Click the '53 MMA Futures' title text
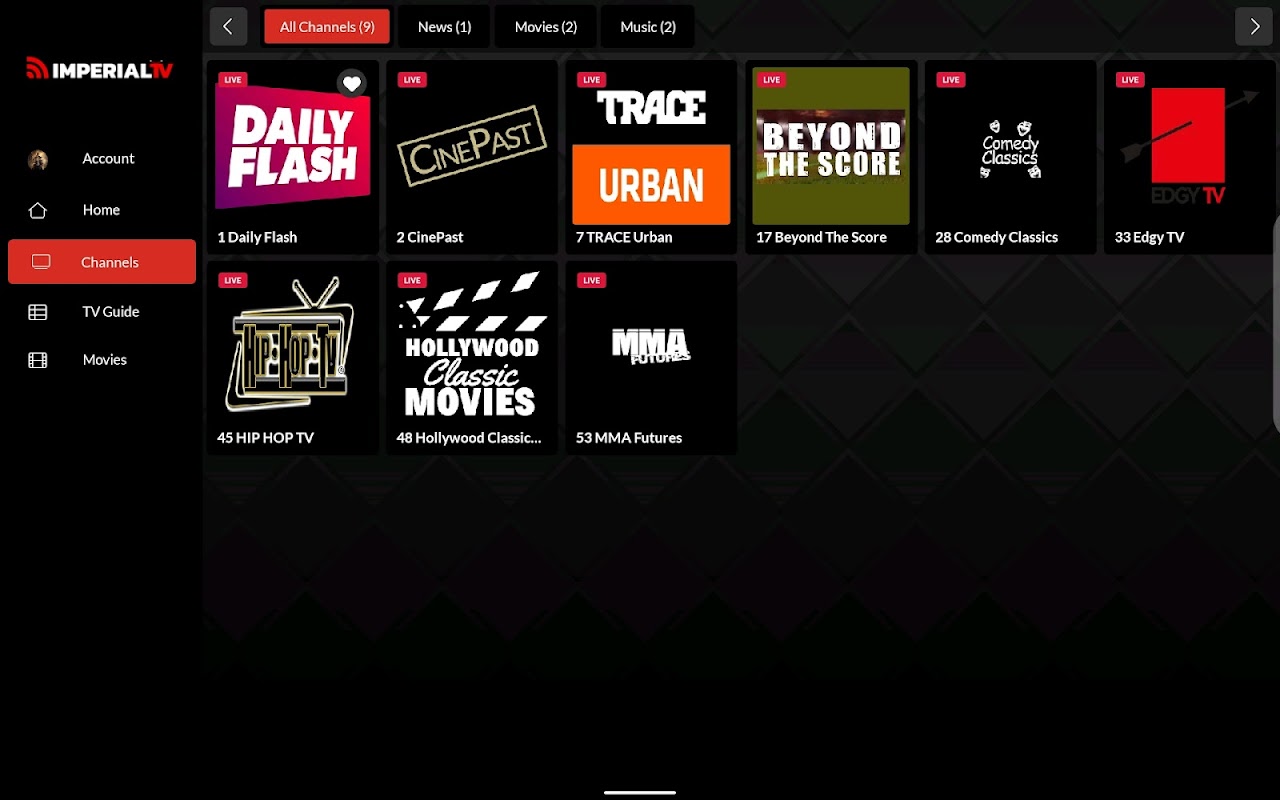Screen dimensions: 1280x800 [629, 437]
